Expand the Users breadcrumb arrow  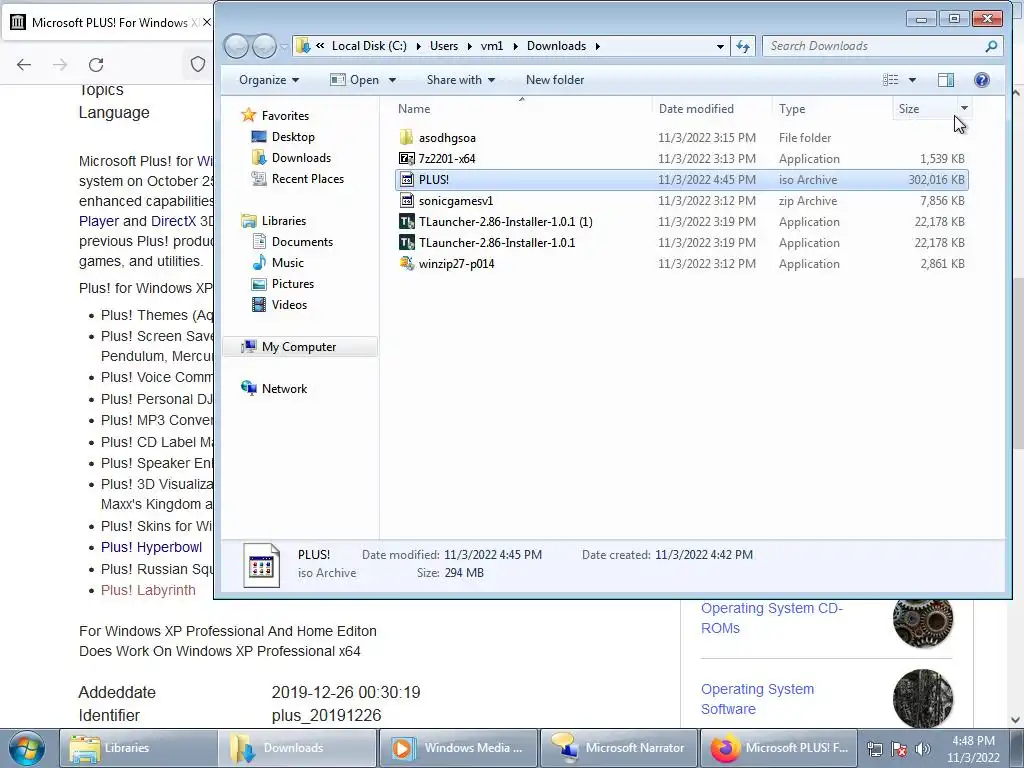(x=469, y=46)
